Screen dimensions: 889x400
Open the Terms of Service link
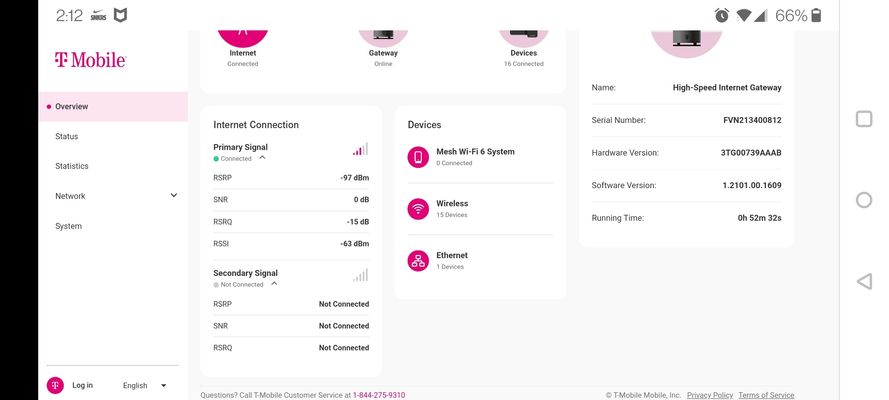[x=766, y=395]
